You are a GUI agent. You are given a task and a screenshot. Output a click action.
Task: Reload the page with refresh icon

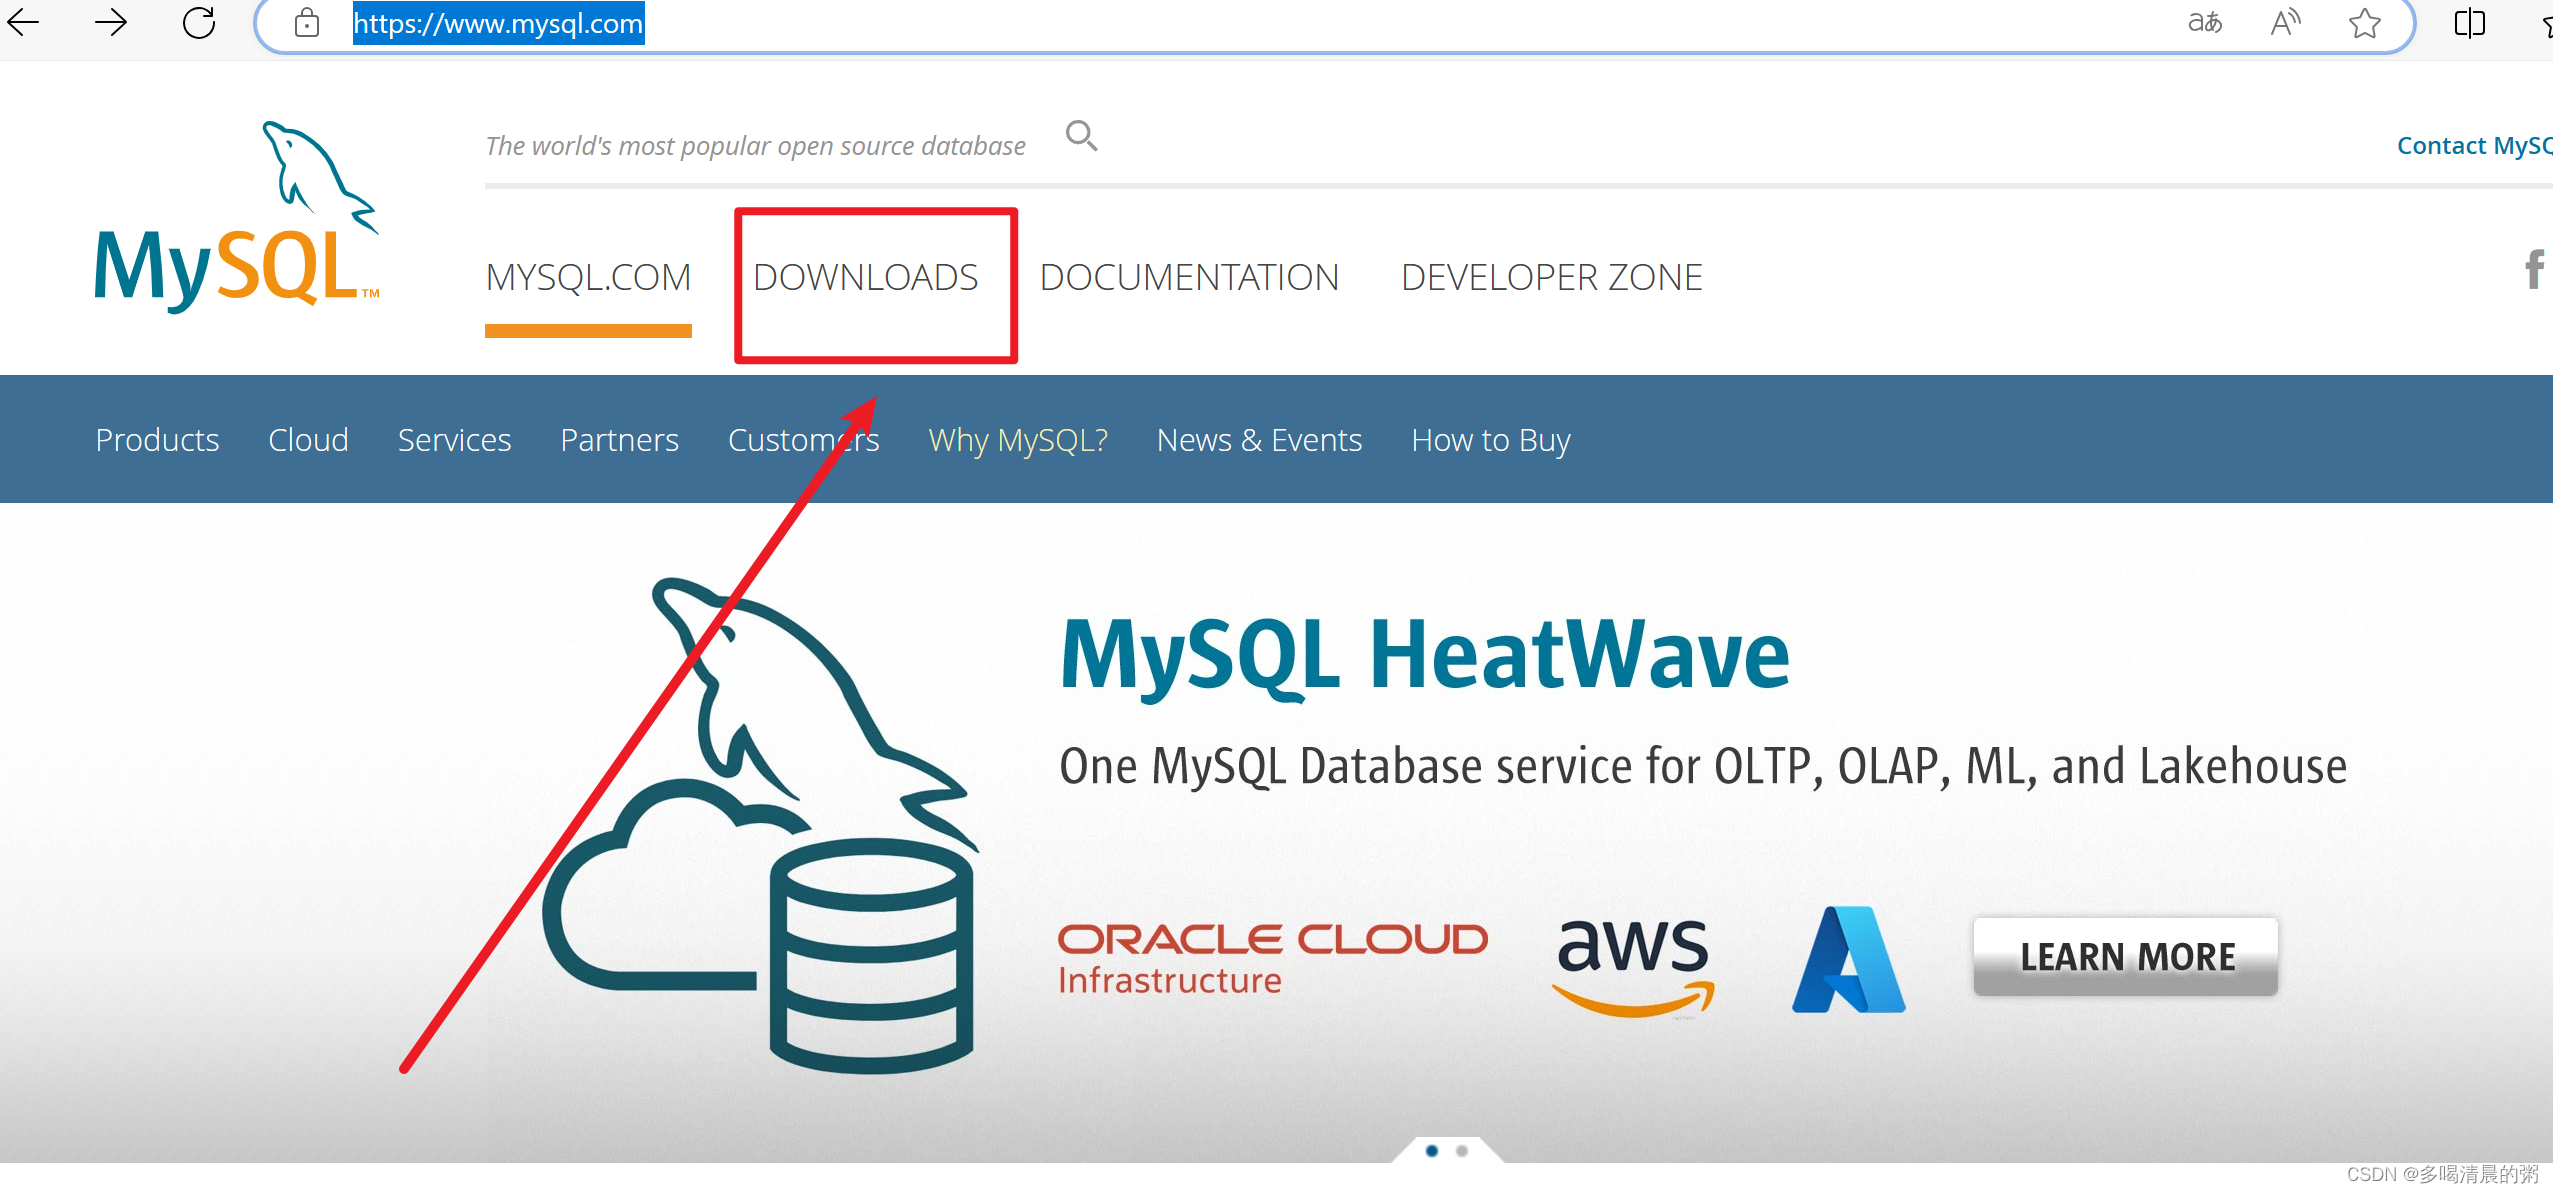click(x=199, y=22)
